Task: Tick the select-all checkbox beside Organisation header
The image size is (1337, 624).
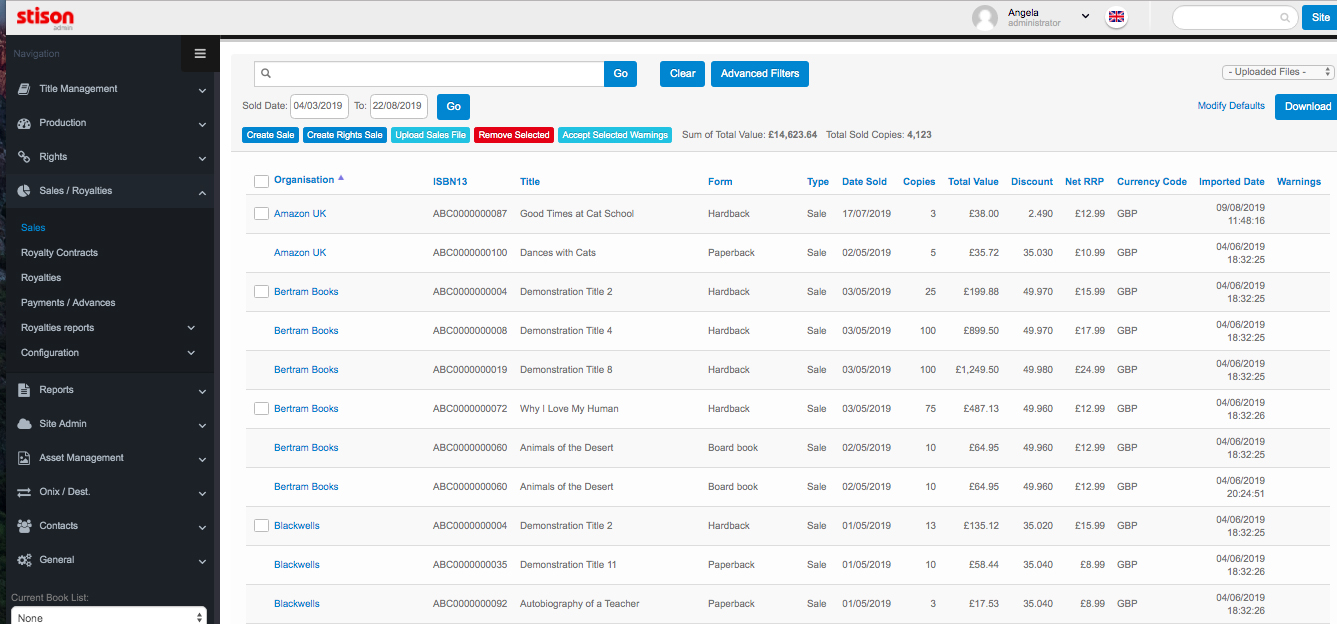Action: click(x=261, y=181)
